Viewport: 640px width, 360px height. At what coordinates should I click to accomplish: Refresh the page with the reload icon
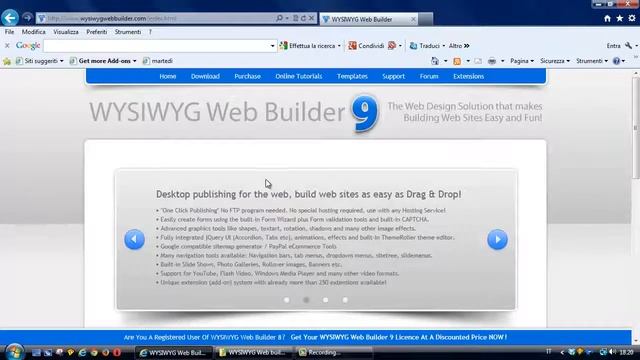[303, 18]
